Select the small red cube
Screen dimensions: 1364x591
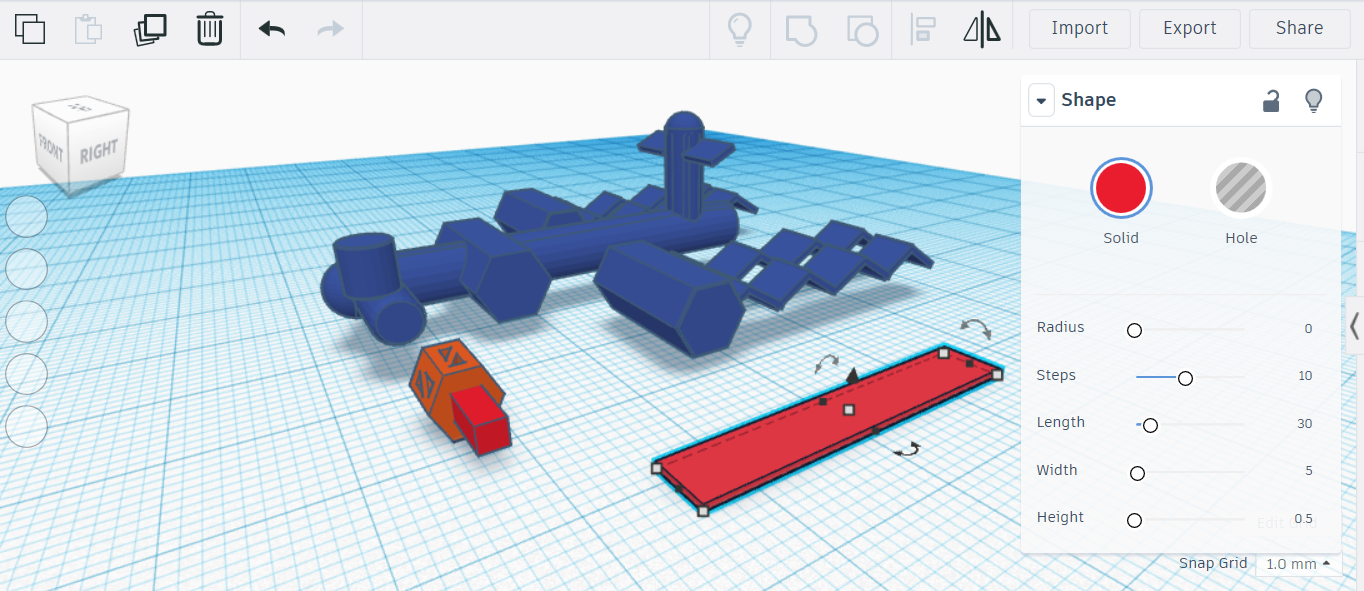click(x=481, y=421)
